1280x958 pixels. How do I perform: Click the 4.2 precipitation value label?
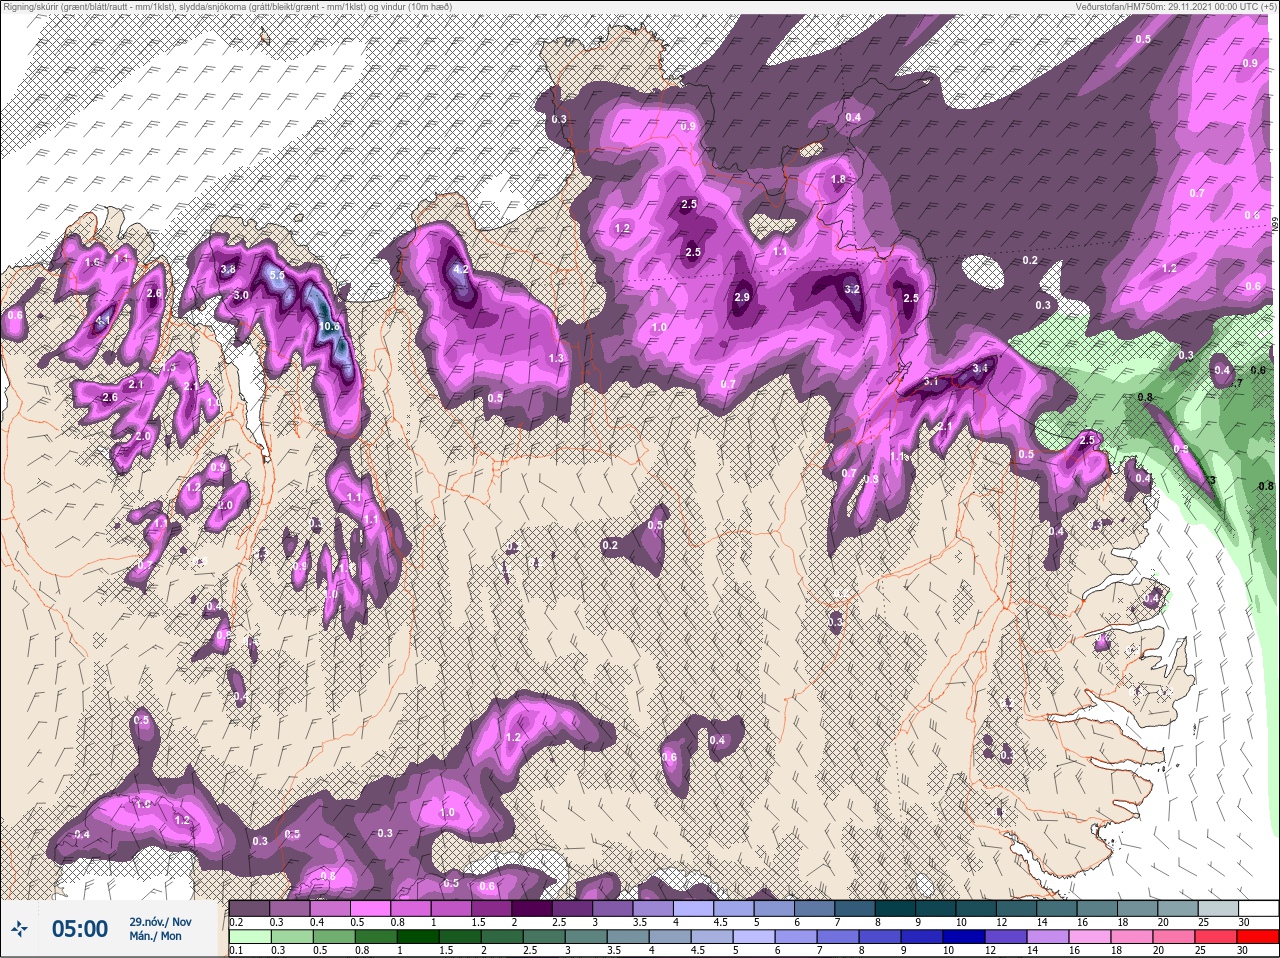461,270
